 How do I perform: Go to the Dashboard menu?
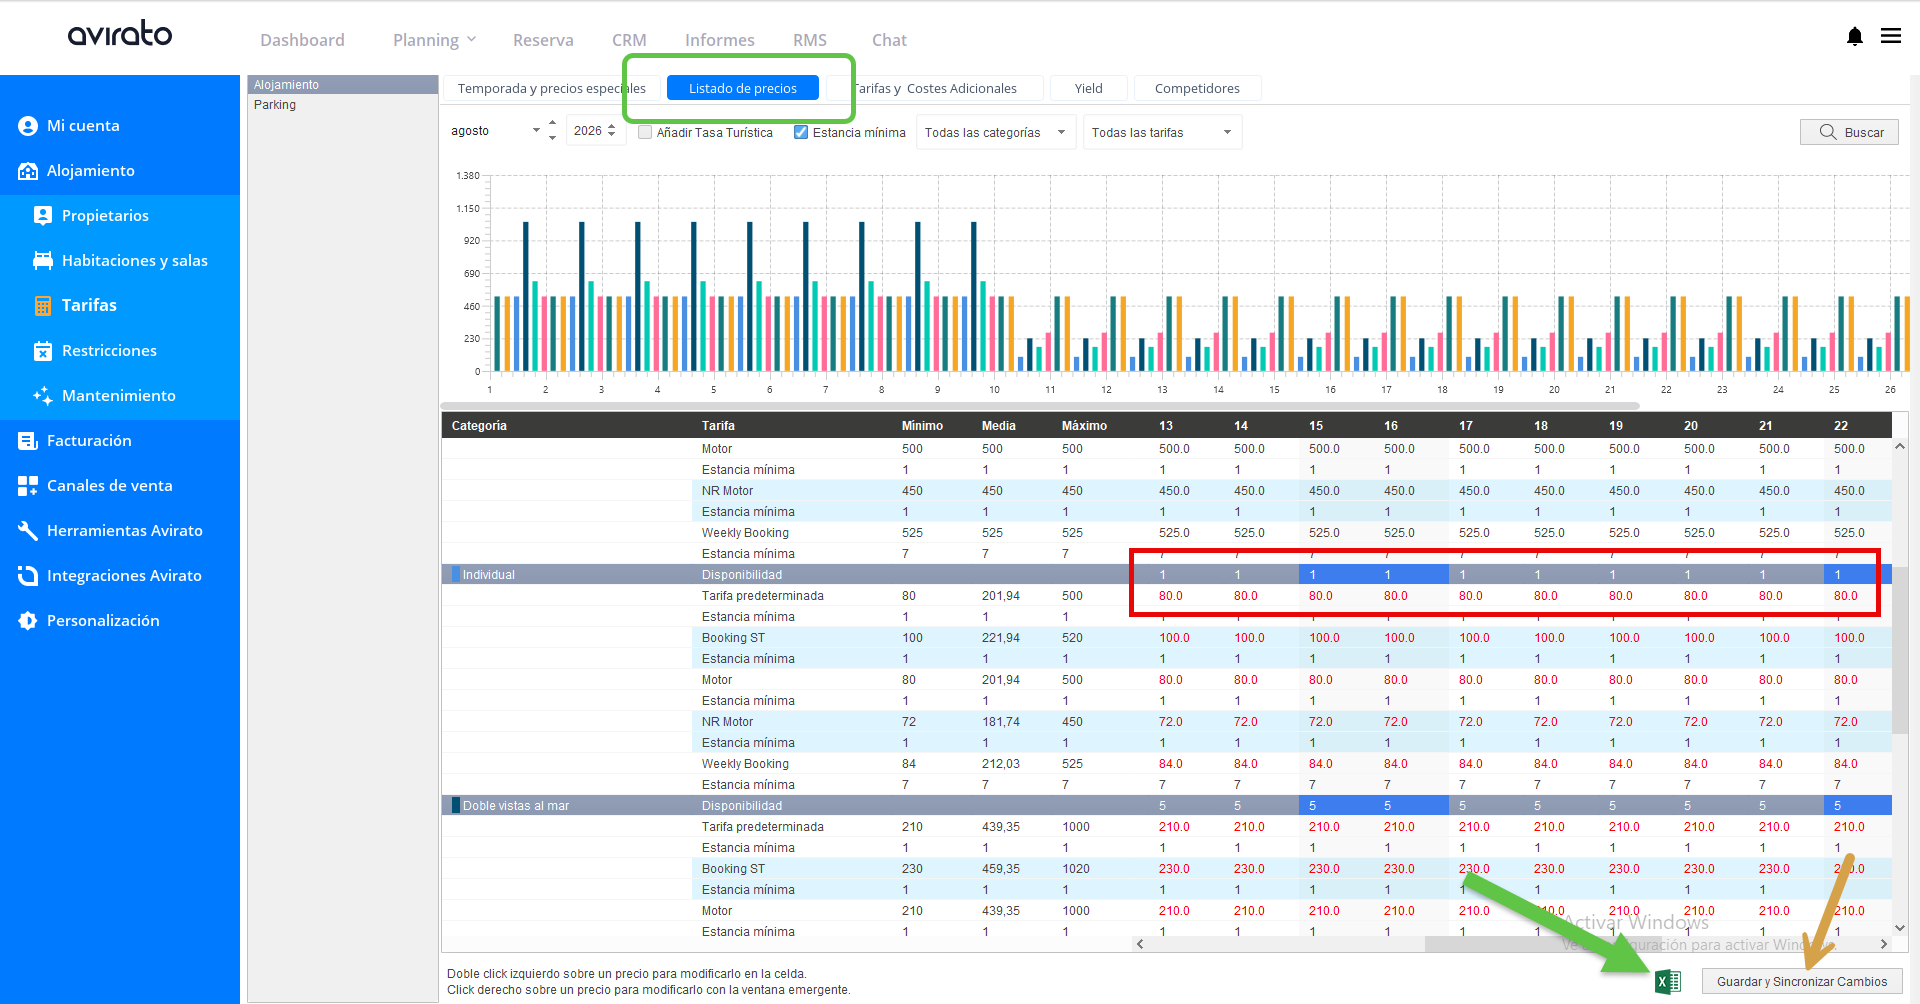[302, 40]
